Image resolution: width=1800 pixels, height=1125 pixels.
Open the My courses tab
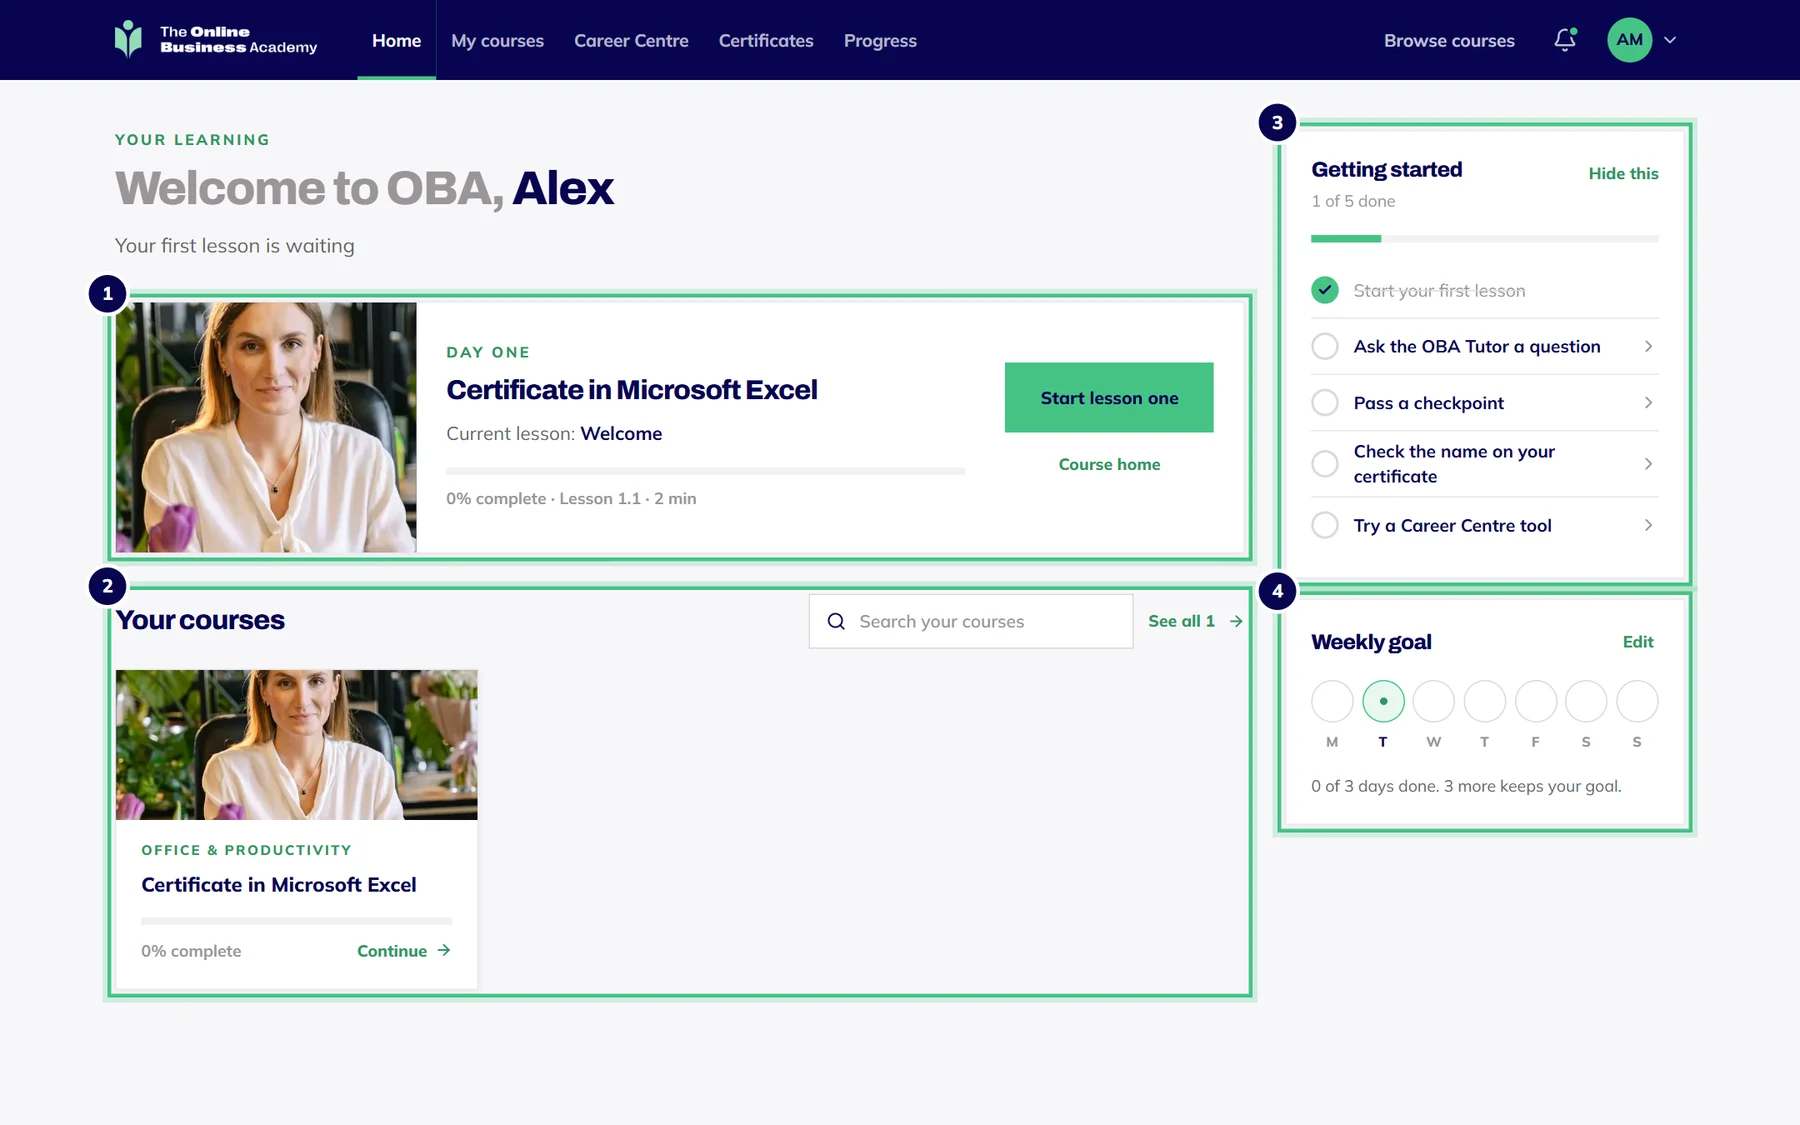coord(497,40)
